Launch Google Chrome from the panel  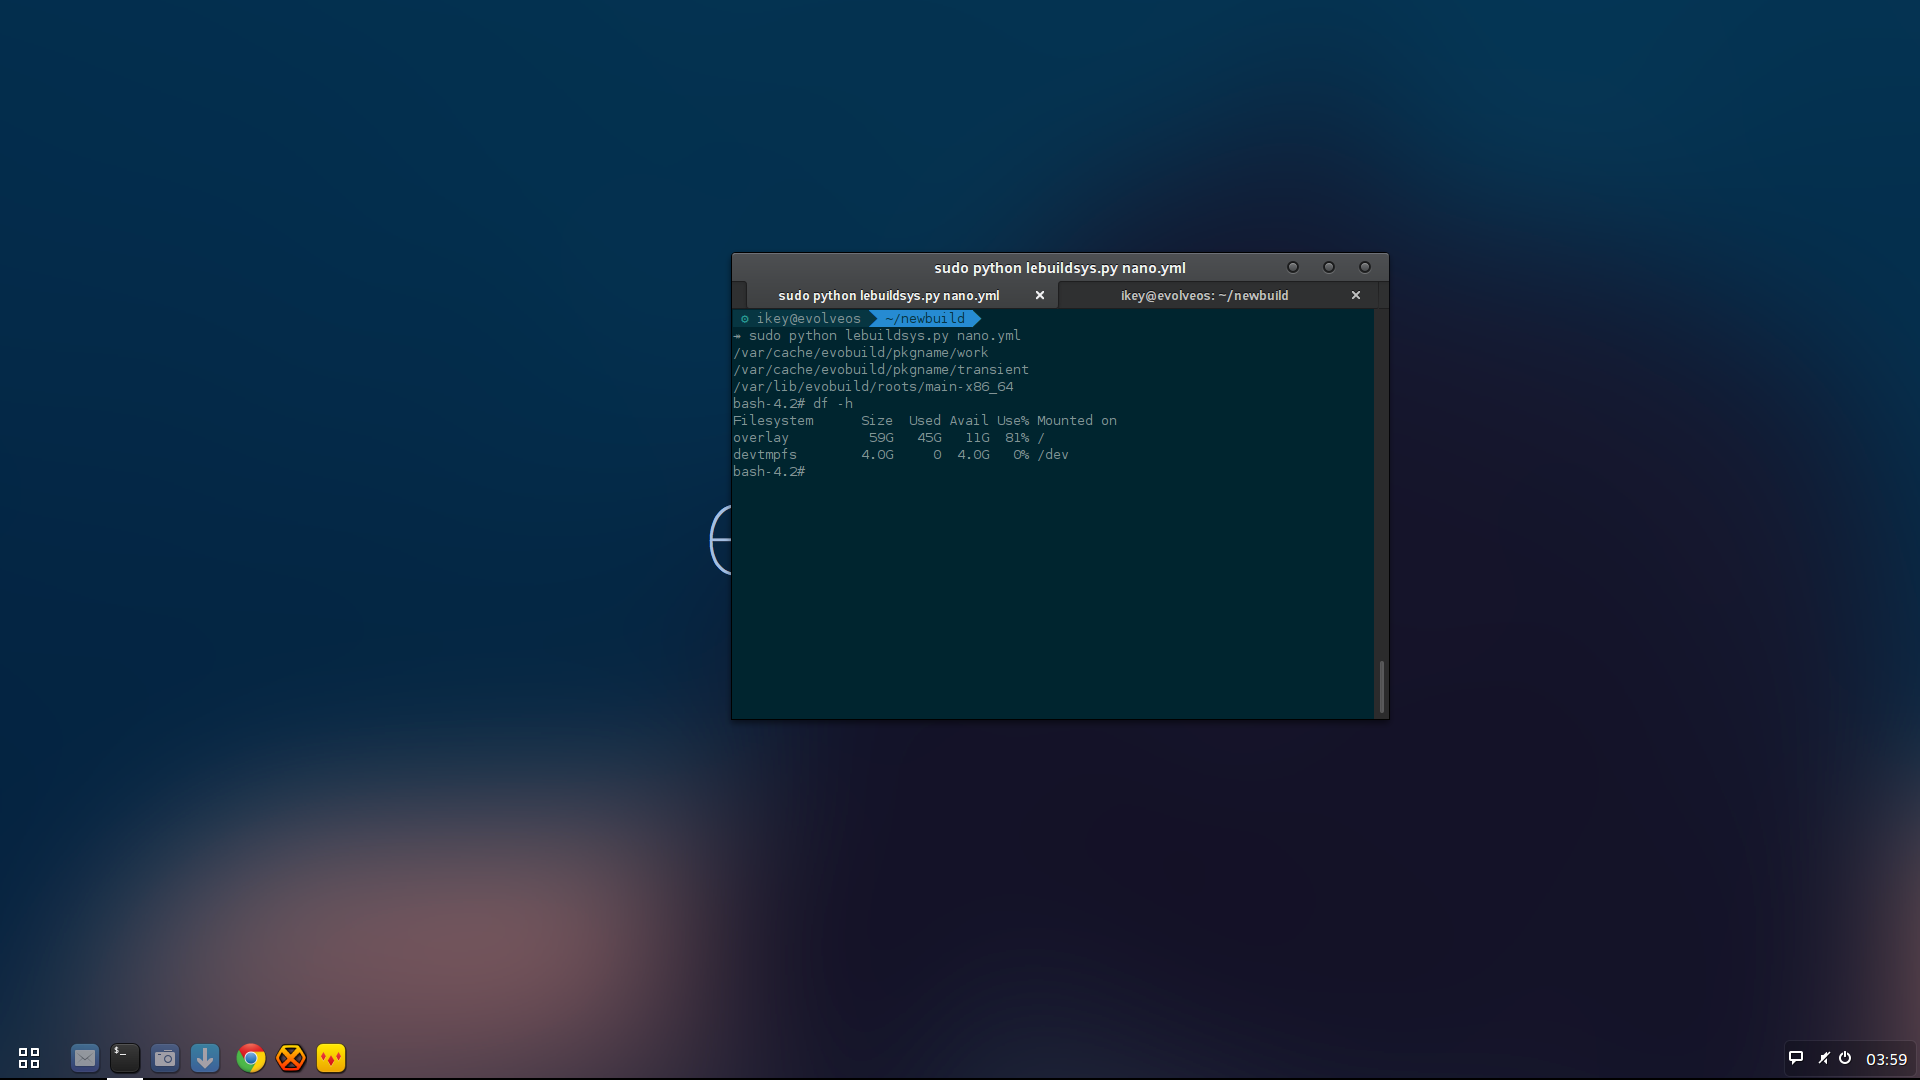tap(251, 1057)
